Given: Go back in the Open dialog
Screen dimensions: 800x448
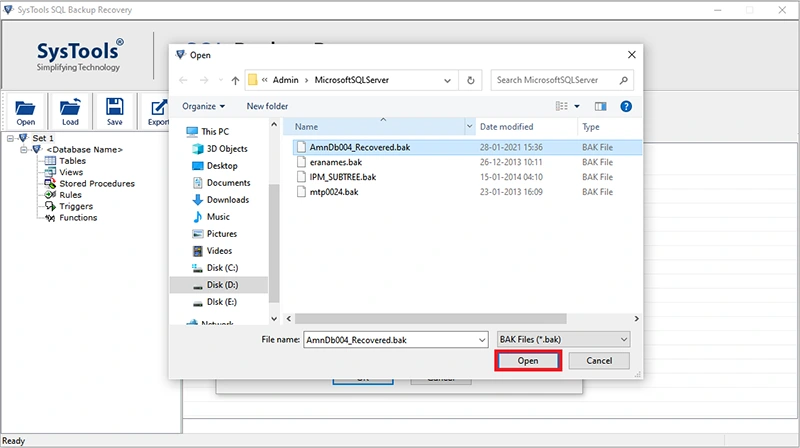Looking at the screenshot, I should [183, 80].
